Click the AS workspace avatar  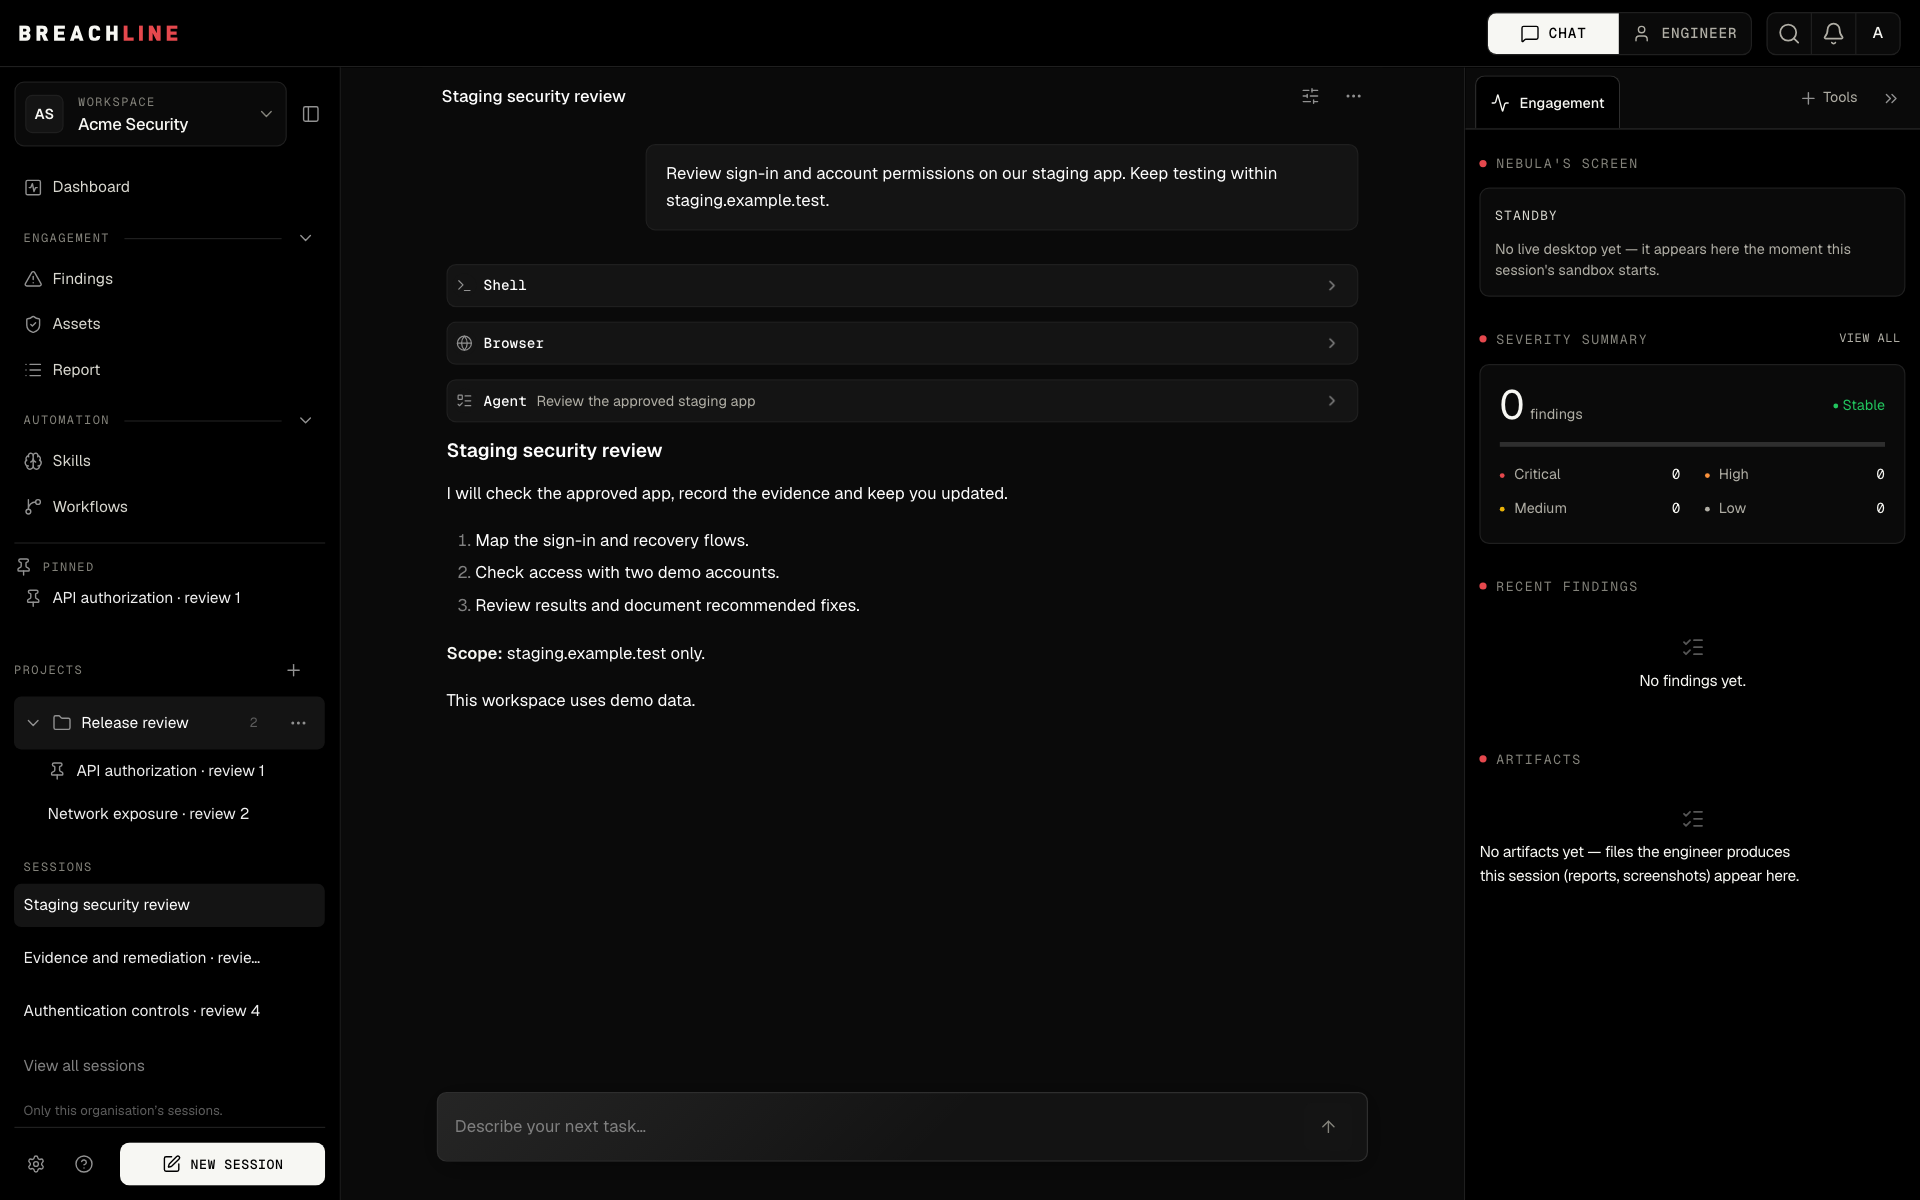[44, 114]
